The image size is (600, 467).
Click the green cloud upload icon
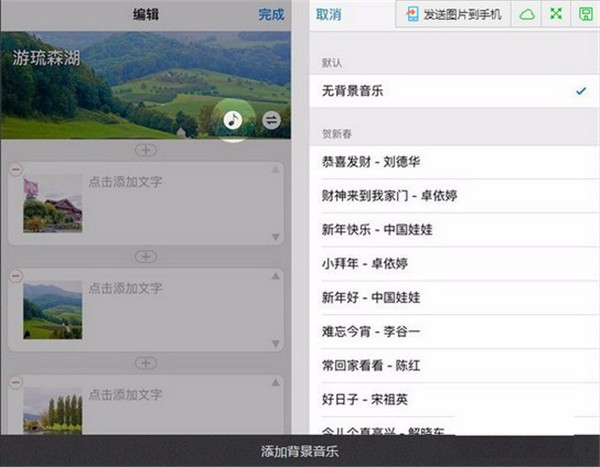(526, 14)
